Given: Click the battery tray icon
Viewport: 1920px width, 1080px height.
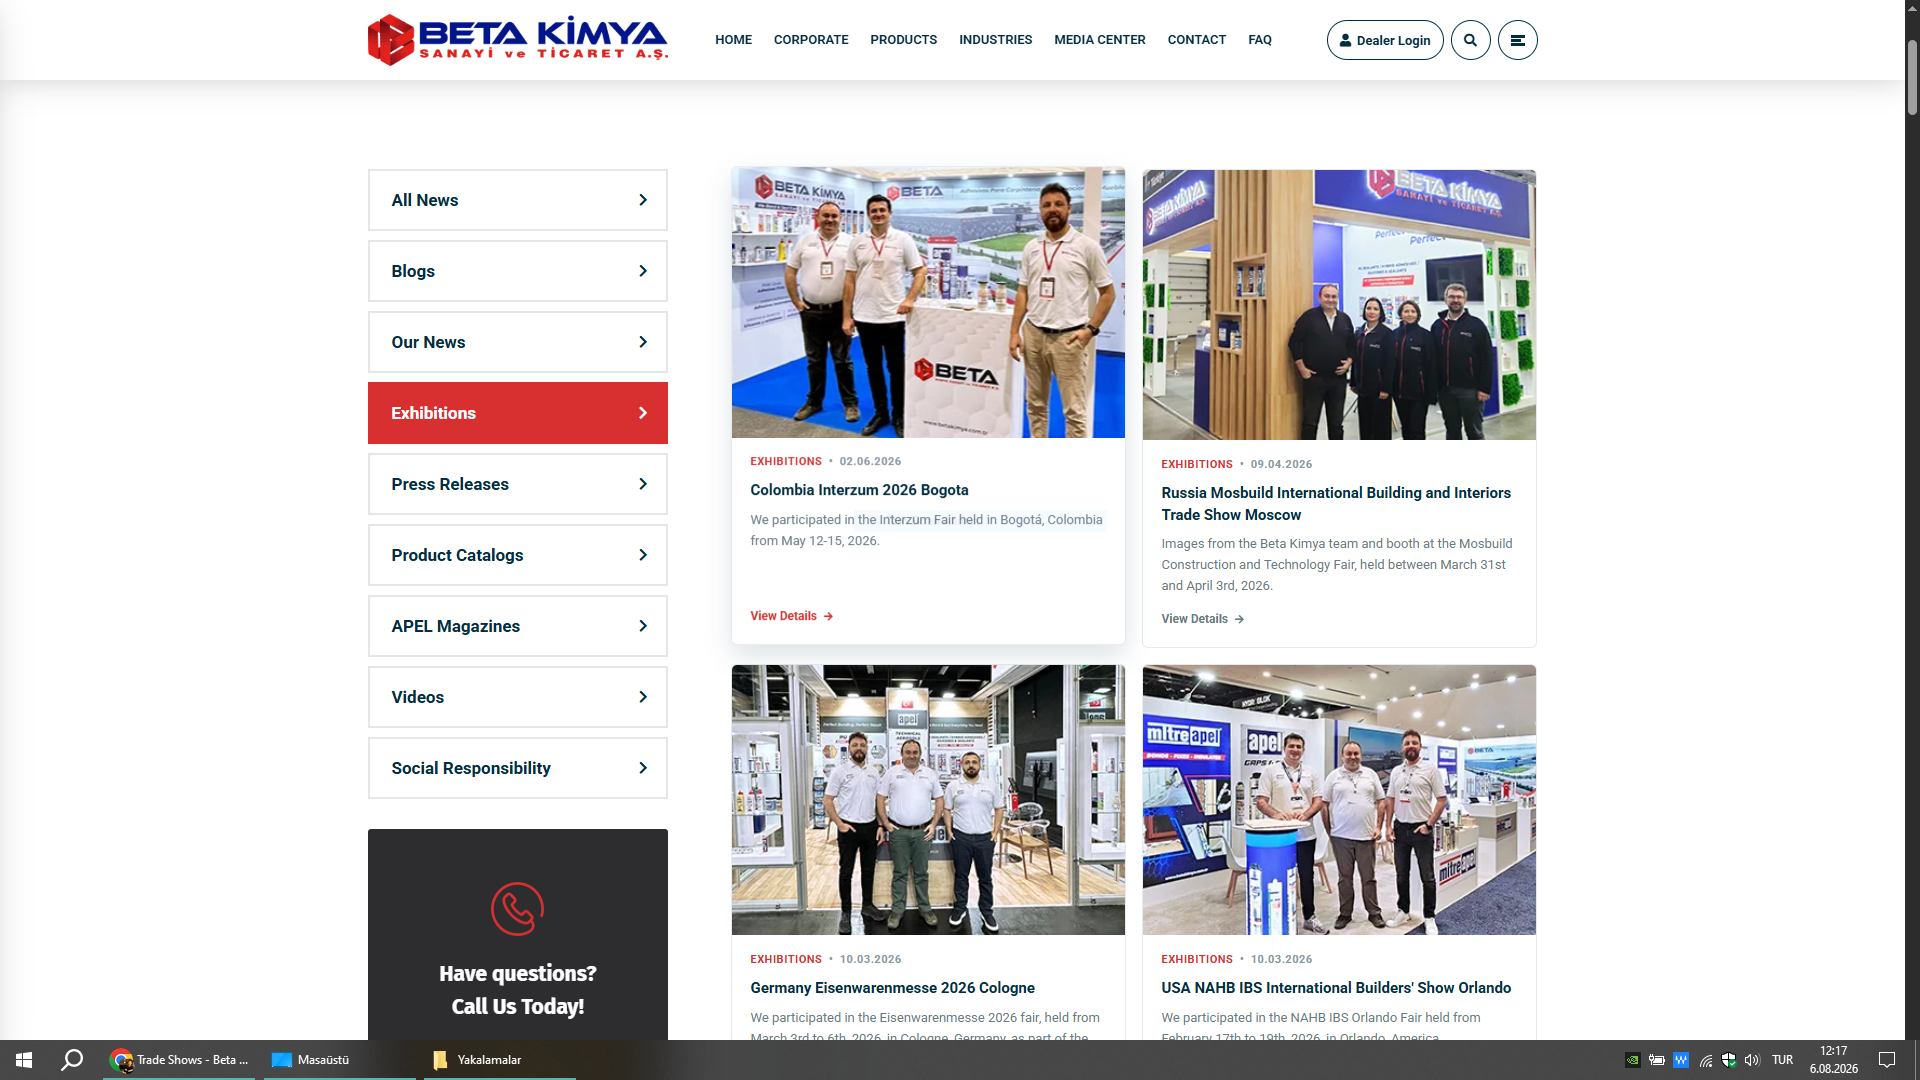Looking at the screenshot, I should 1657,1060.
